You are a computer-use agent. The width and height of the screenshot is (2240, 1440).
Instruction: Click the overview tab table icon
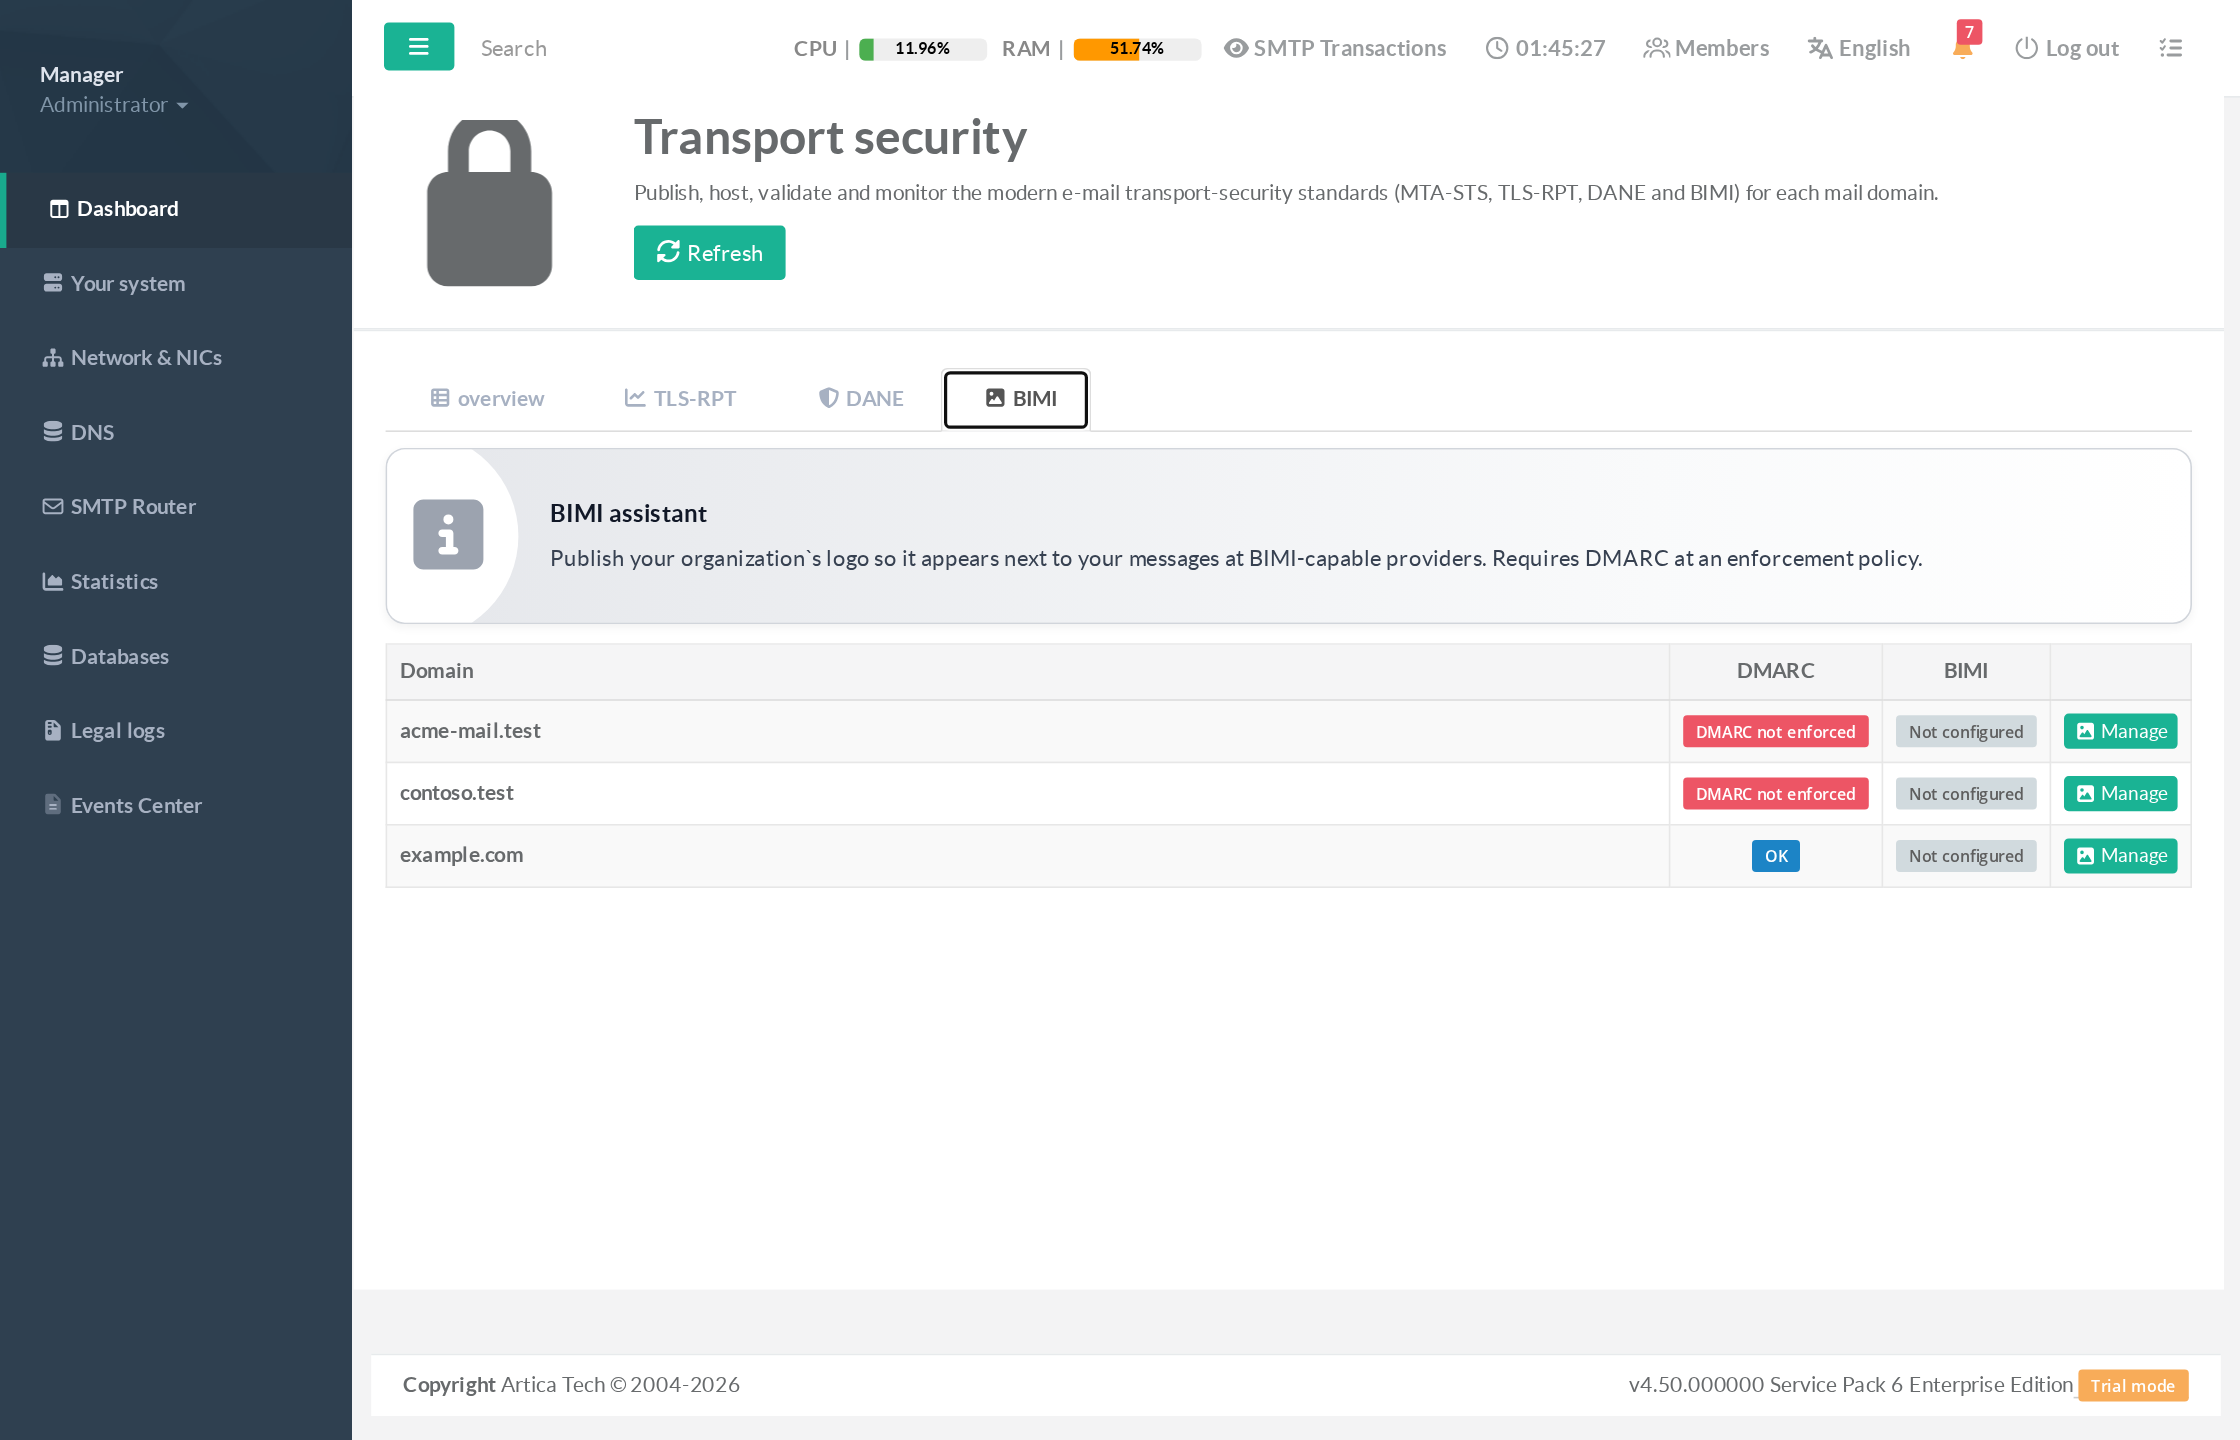tap(440, 398)
